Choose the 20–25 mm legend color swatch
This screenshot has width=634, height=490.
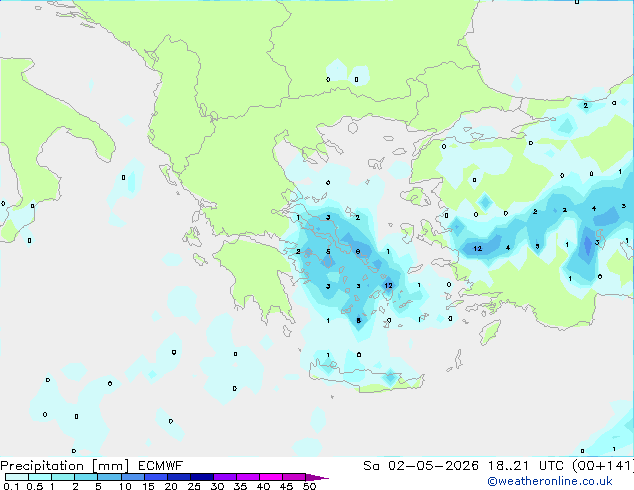coord(179,477)
